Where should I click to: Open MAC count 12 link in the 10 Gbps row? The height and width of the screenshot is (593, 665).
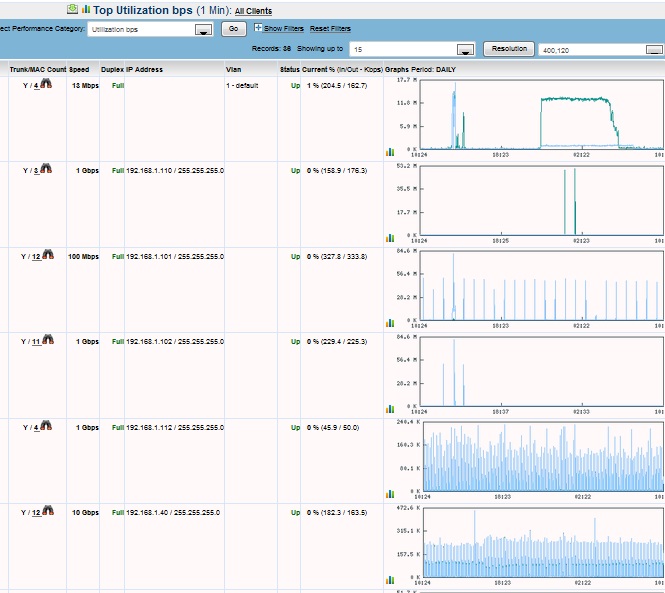[x=36, y=512]
